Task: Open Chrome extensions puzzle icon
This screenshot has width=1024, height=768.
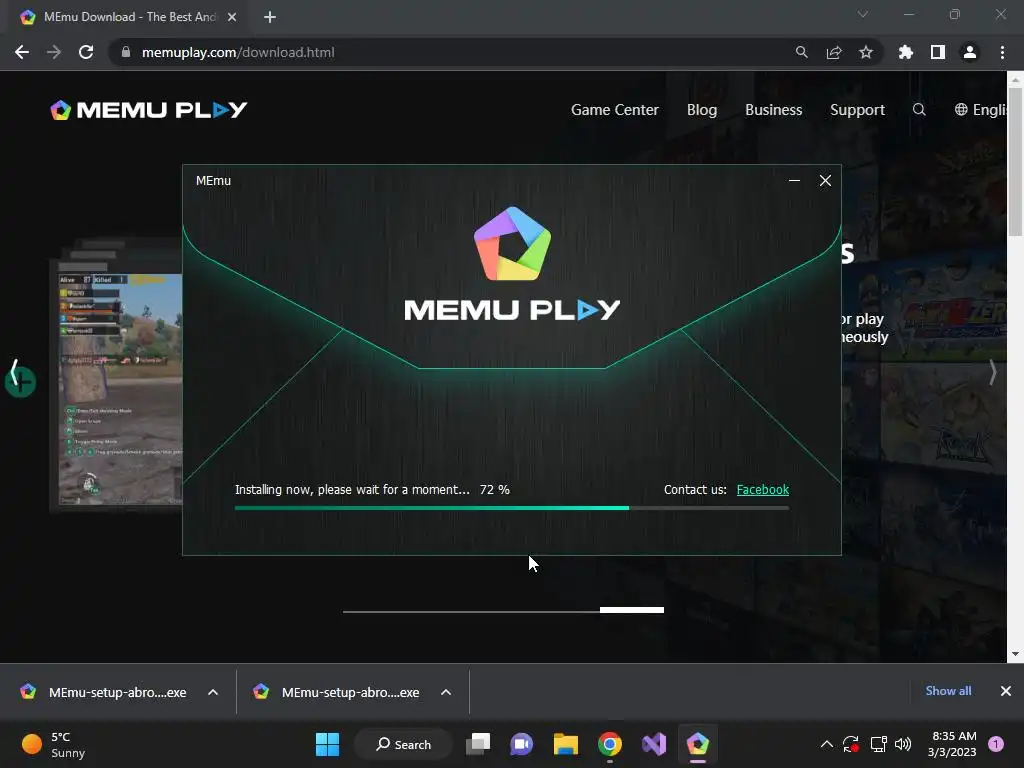Action: pyautogui.click(x=905, y=52)
